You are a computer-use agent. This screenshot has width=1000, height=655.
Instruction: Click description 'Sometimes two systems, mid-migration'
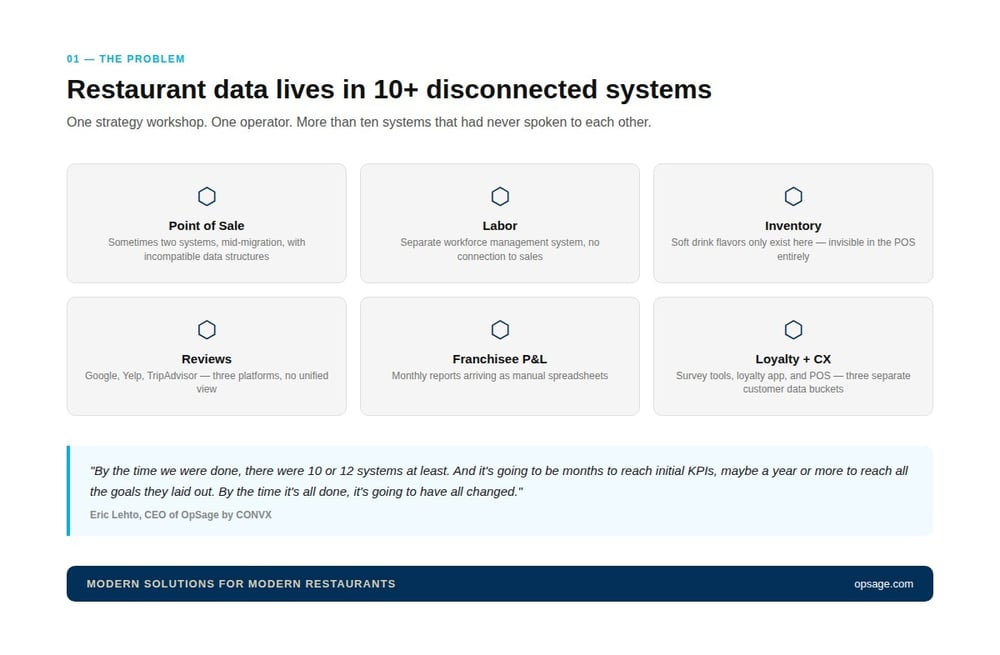tap(207, 249)
